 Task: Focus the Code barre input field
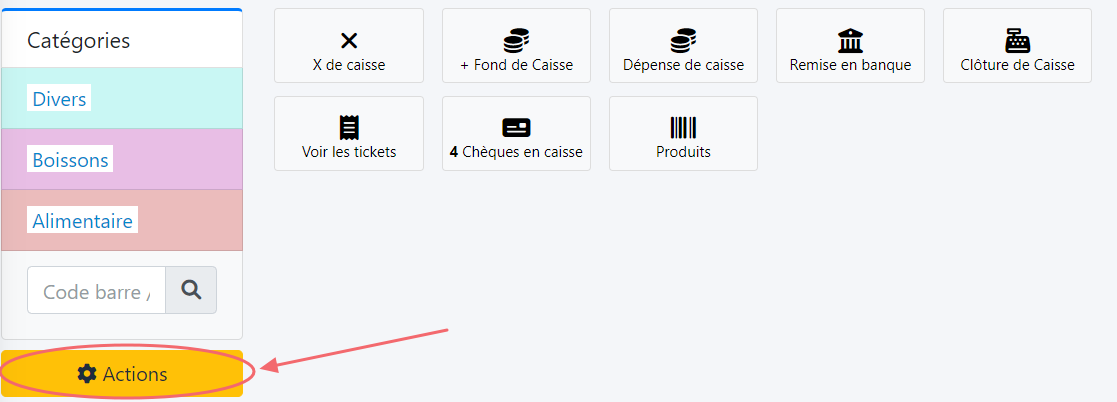coord(96,290)
